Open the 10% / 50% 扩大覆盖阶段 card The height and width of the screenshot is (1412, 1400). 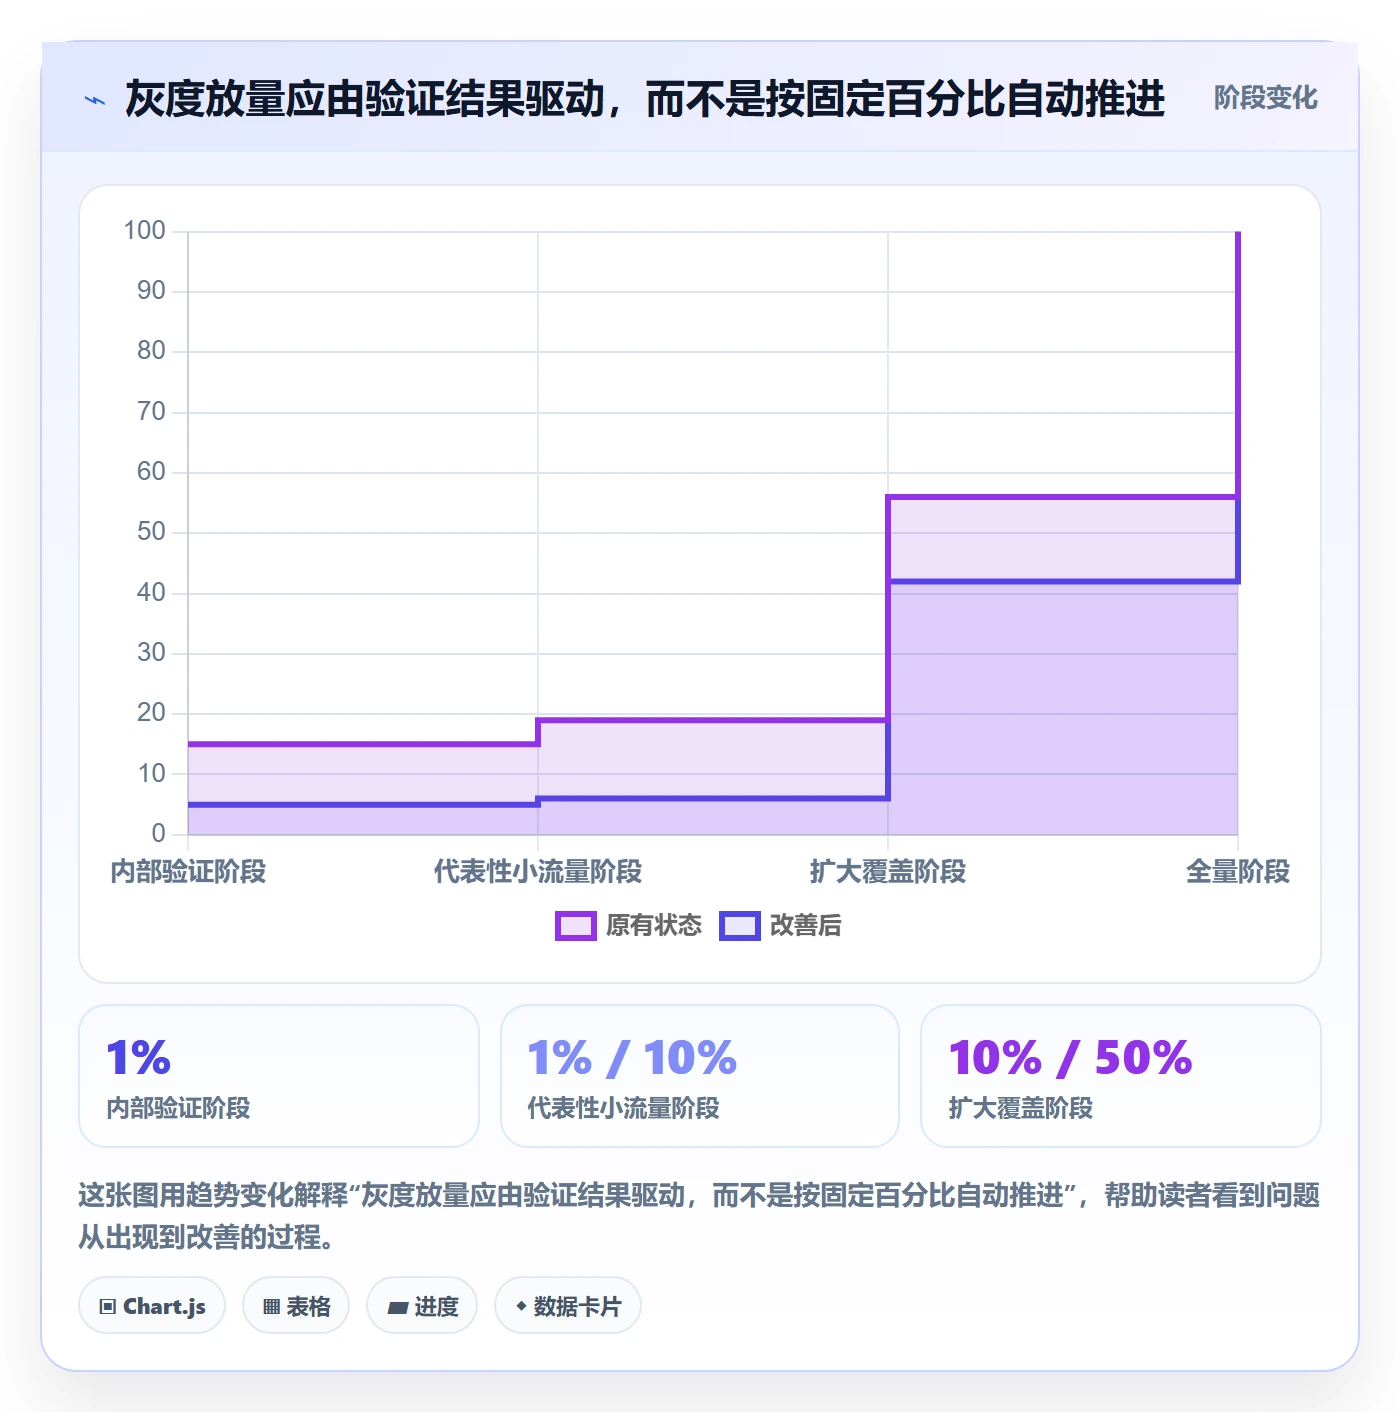click(x=1121, y=1076)
